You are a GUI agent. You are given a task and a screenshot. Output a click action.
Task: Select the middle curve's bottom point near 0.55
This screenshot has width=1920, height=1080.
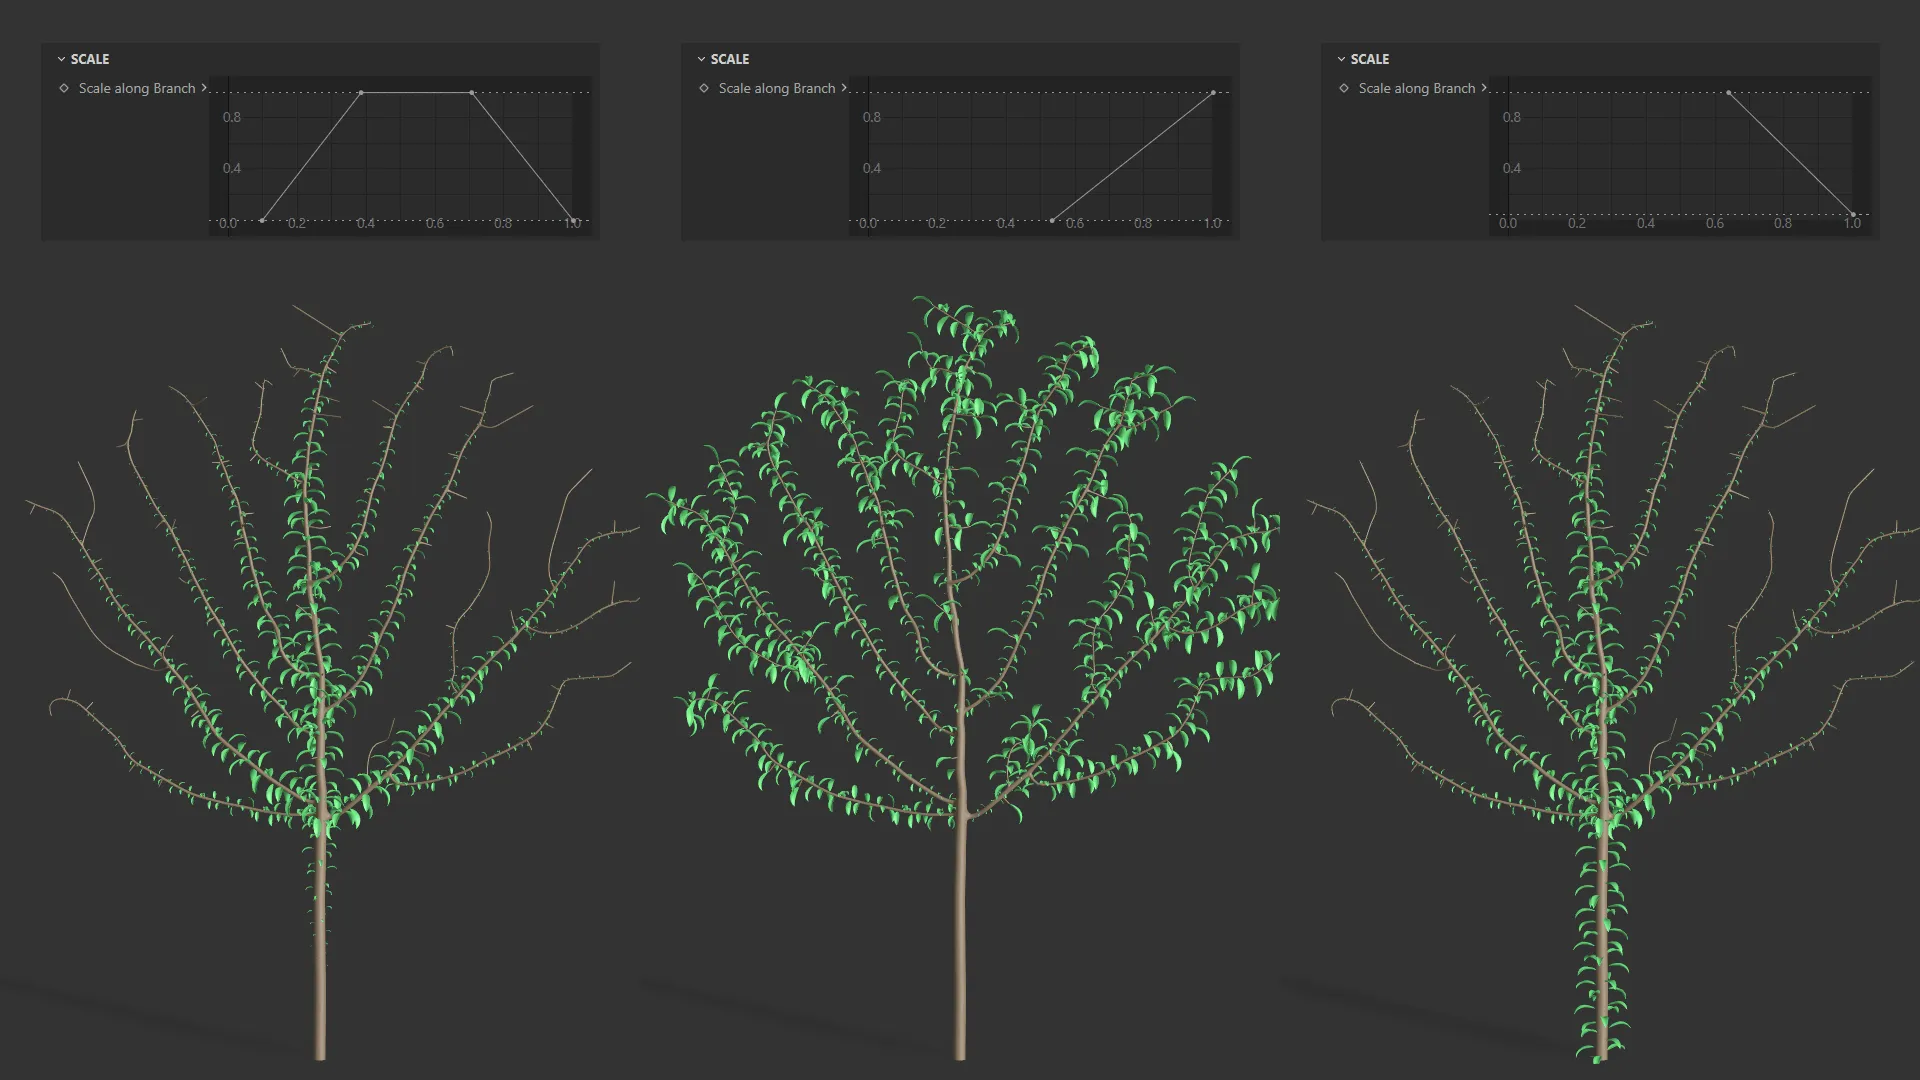1052,220
